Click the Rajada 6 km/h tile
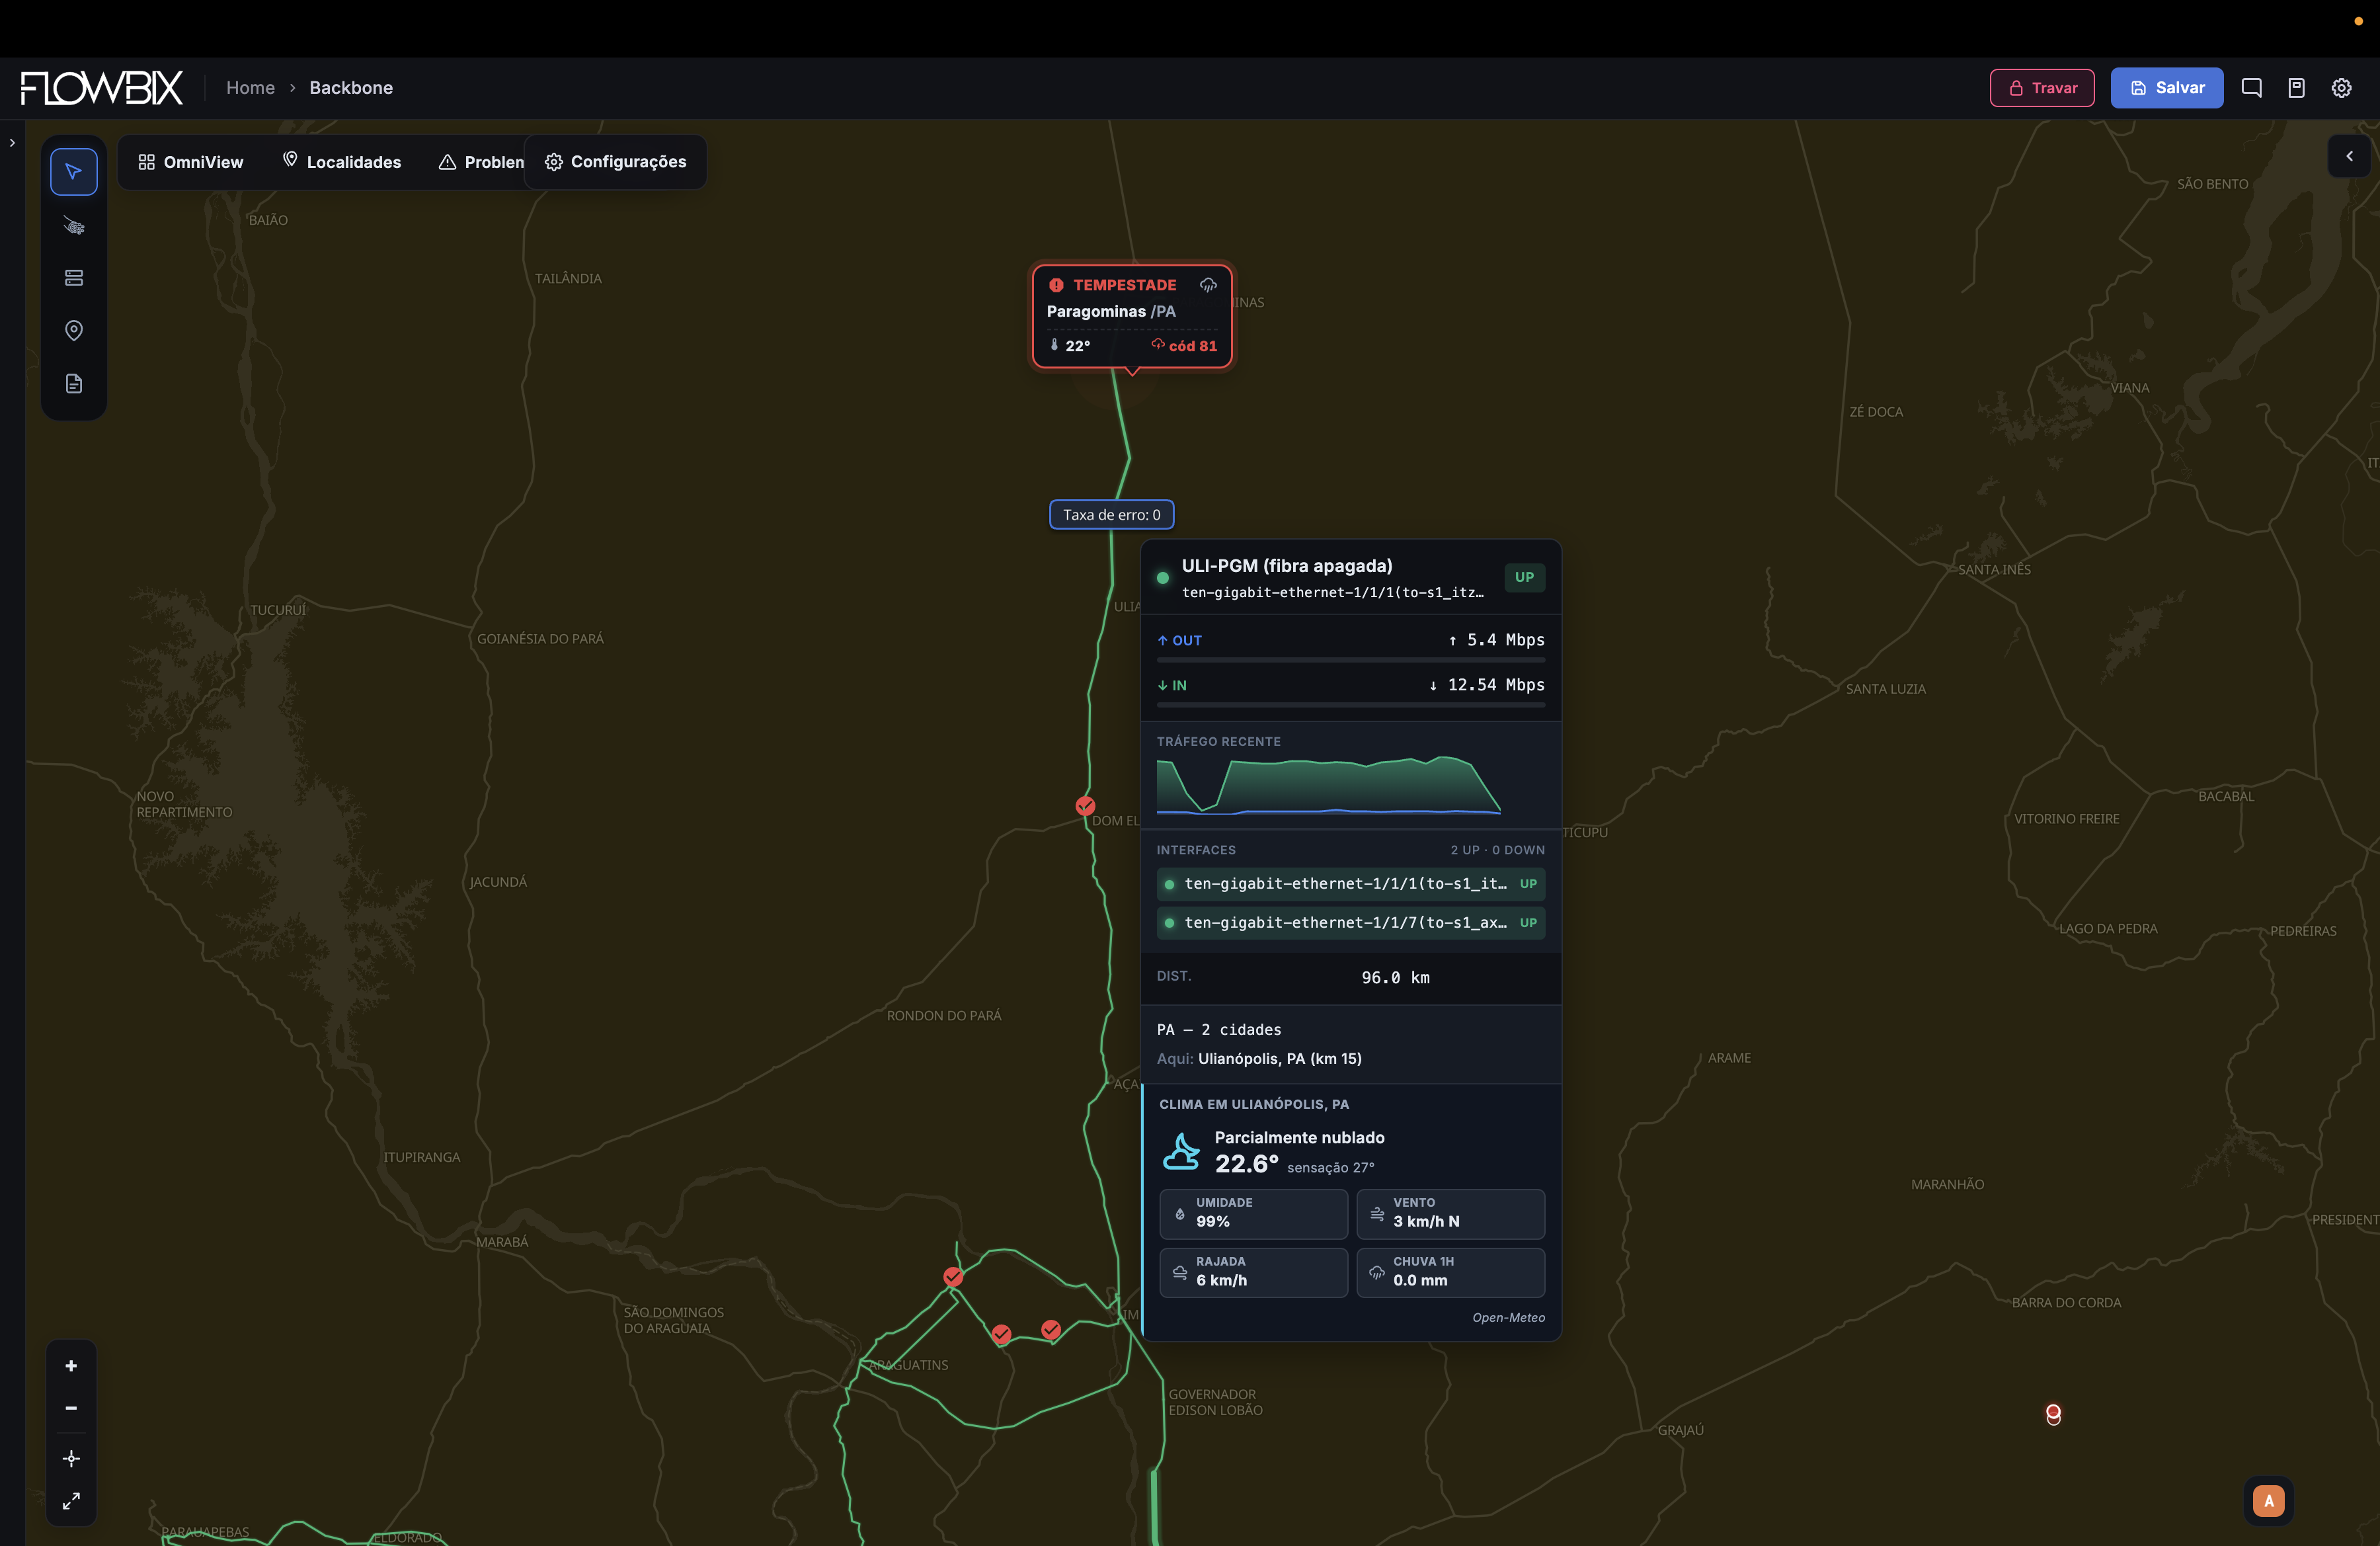Screen dimensions: 2380x1546 1253,1273
